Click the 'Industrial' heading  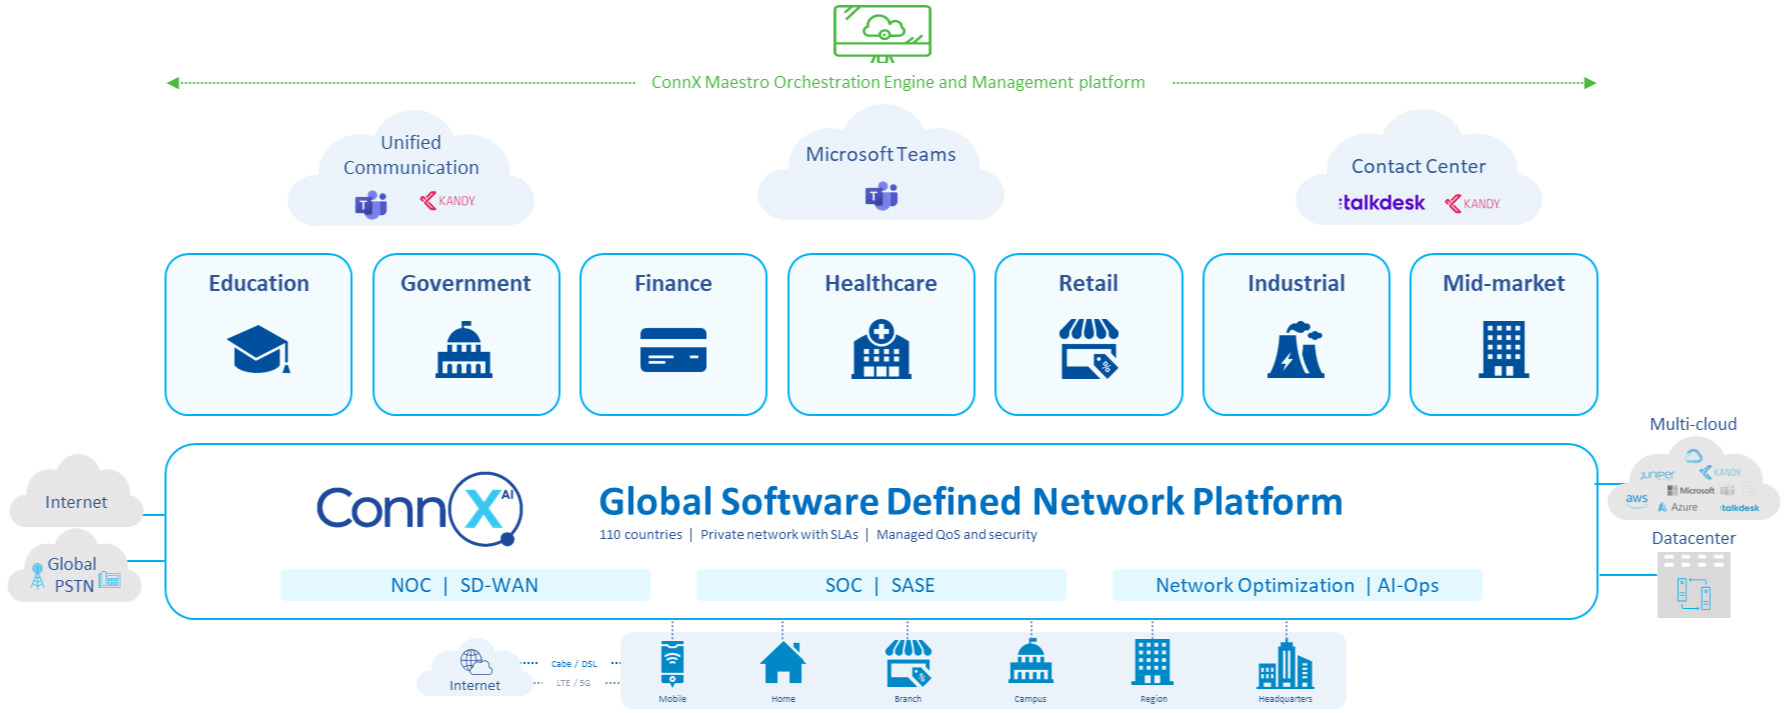(x=1296, y=283)
